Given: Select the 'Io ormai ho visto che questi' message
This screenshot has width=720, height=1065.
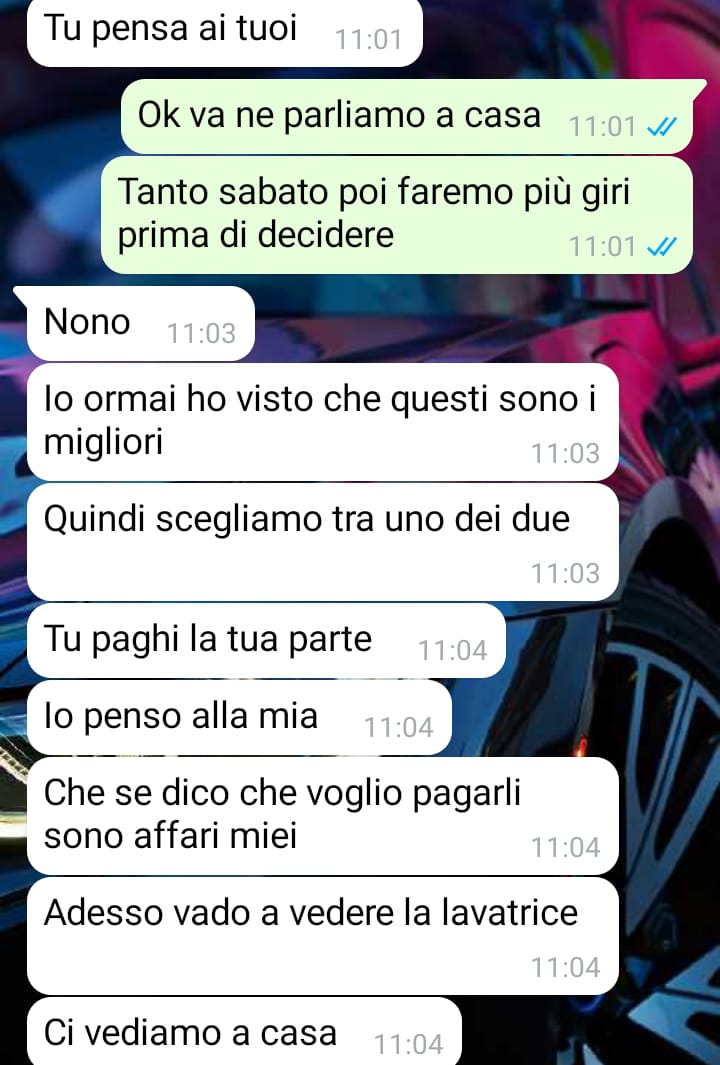Looking at the screenshot, I should click(323, 422).
